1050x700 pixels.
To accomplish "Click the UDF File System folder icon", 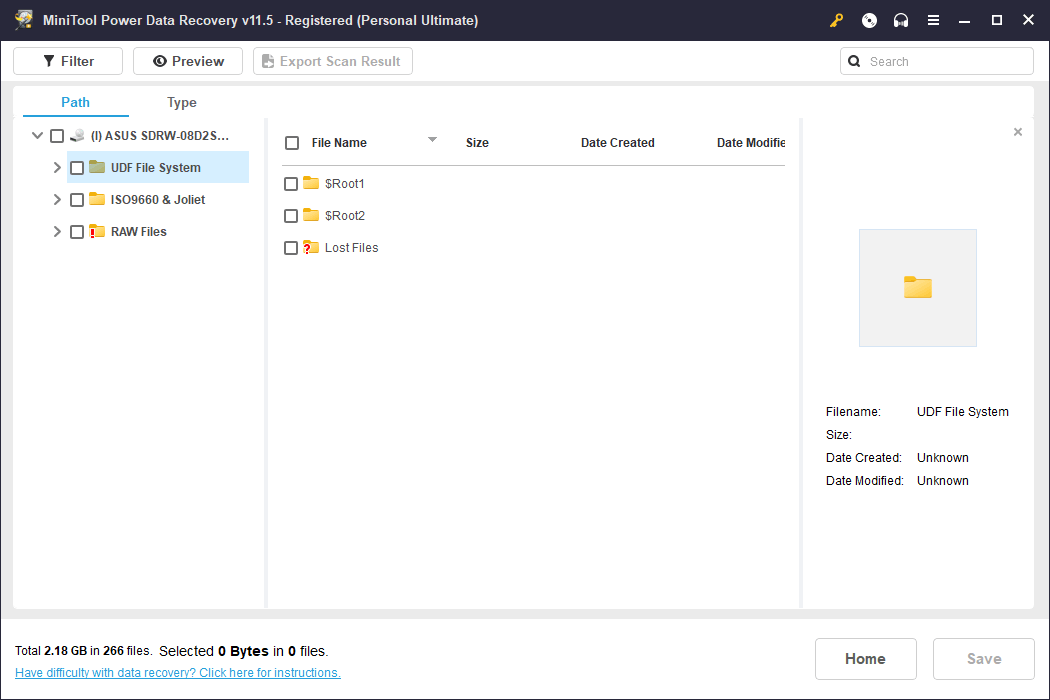I will pos(97,167).
